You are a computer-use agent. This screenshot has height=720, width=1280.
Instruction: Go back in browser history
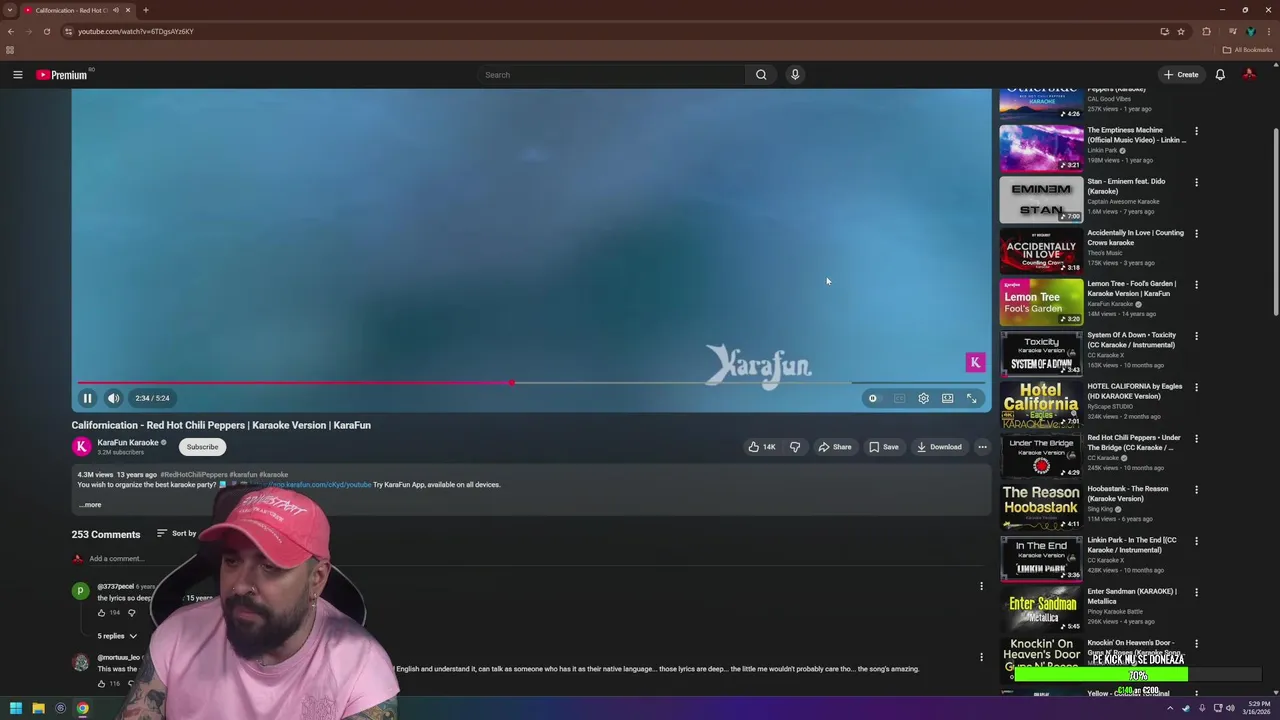coord(10,31)
